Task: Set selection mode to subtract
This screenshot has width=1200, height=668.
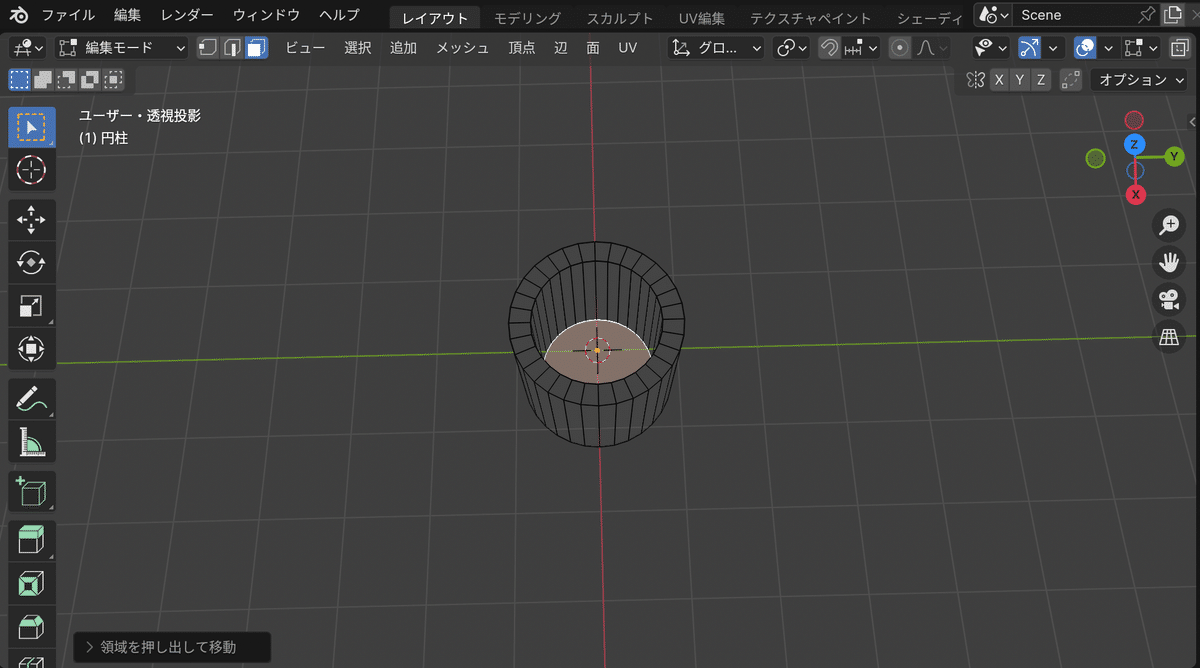Action: [67, 80]
